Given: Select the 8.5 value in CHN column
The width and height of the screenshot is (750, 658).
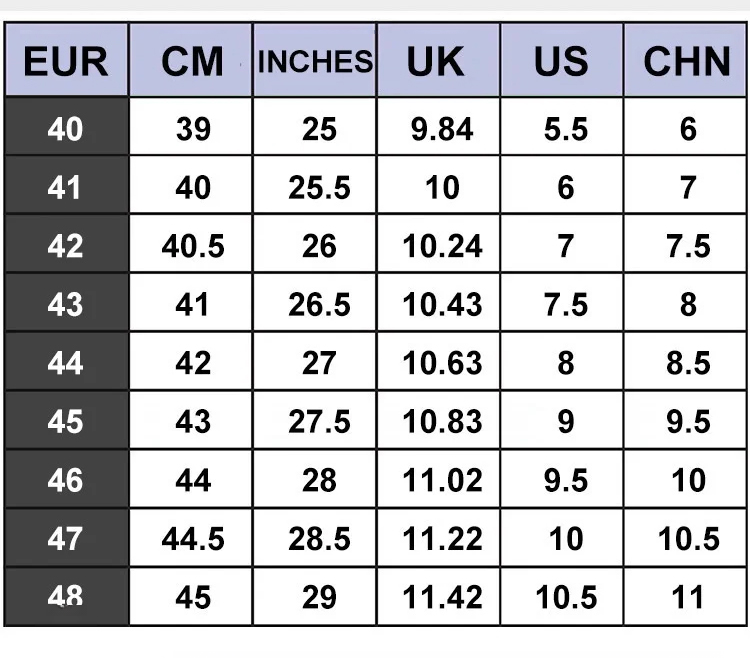Looking at the screenshot, I should [x=688, y=363].
